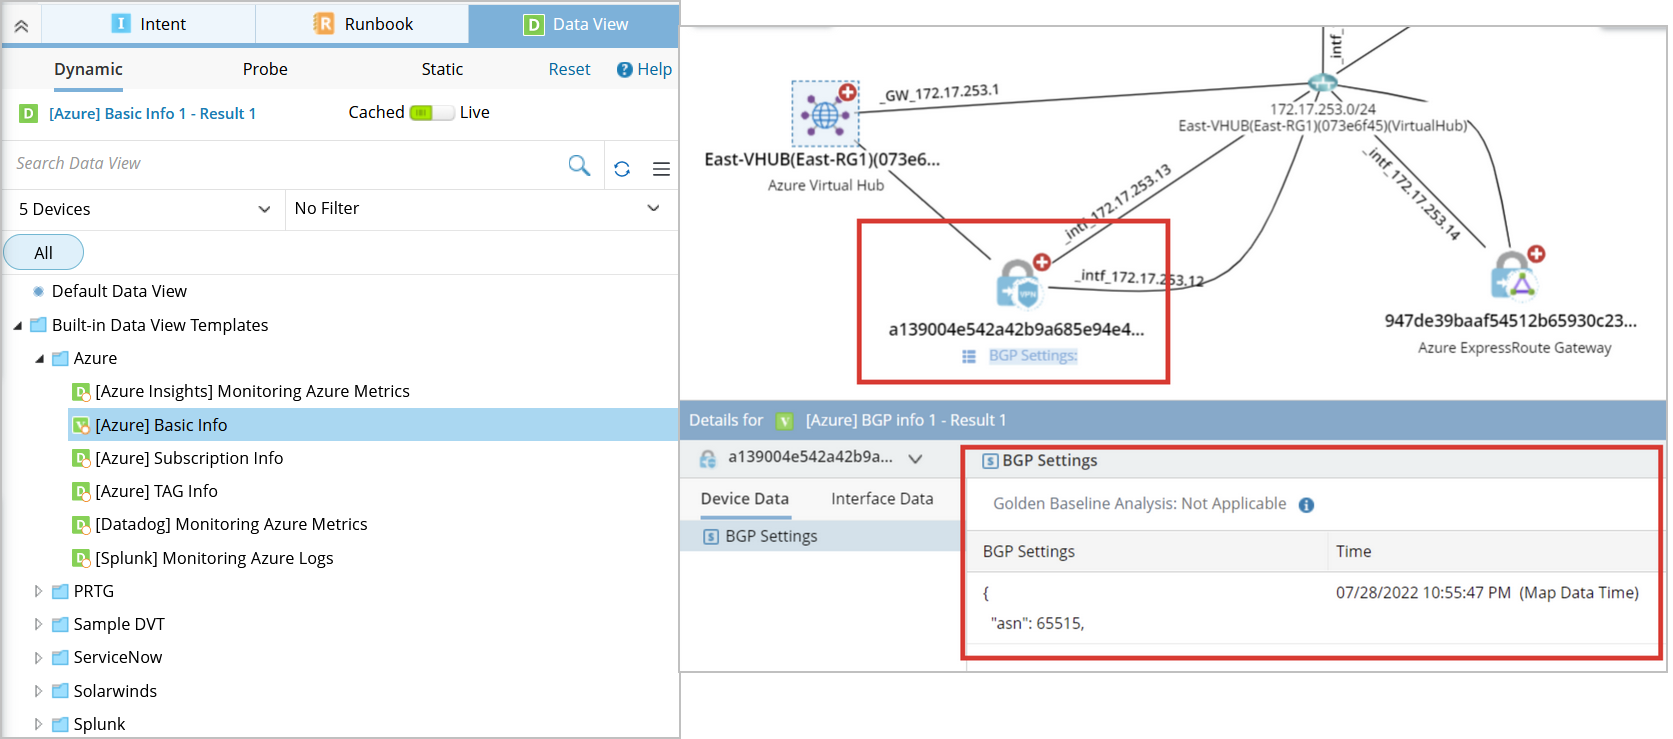Select the All filter pill
Image resolution: width=1673 pixels, height=739 pixels.
pos(43,253)
